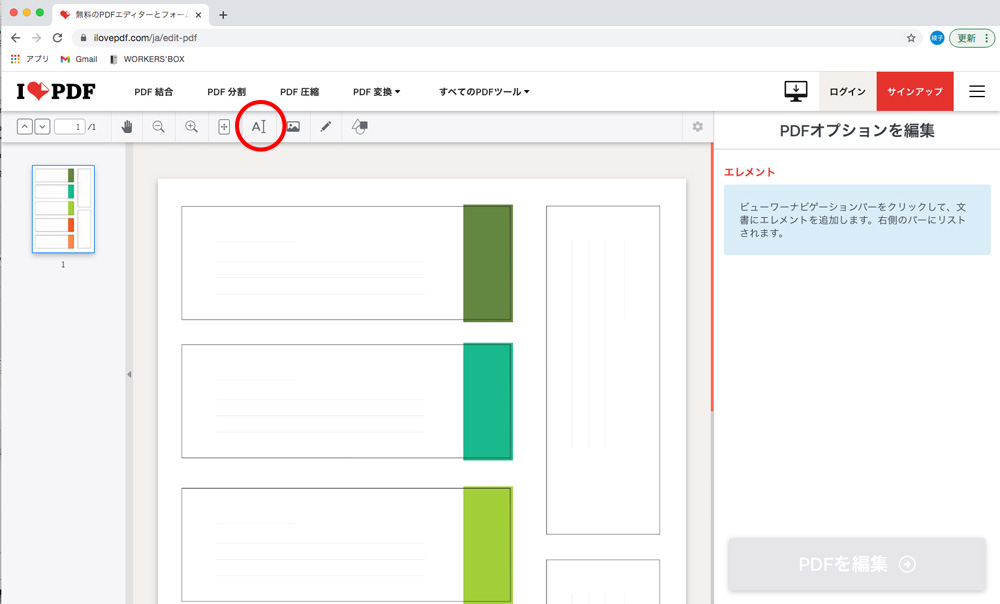Go to the previous page arrow
Viewport: 1000px width, 604px height.
pos(25,127)
